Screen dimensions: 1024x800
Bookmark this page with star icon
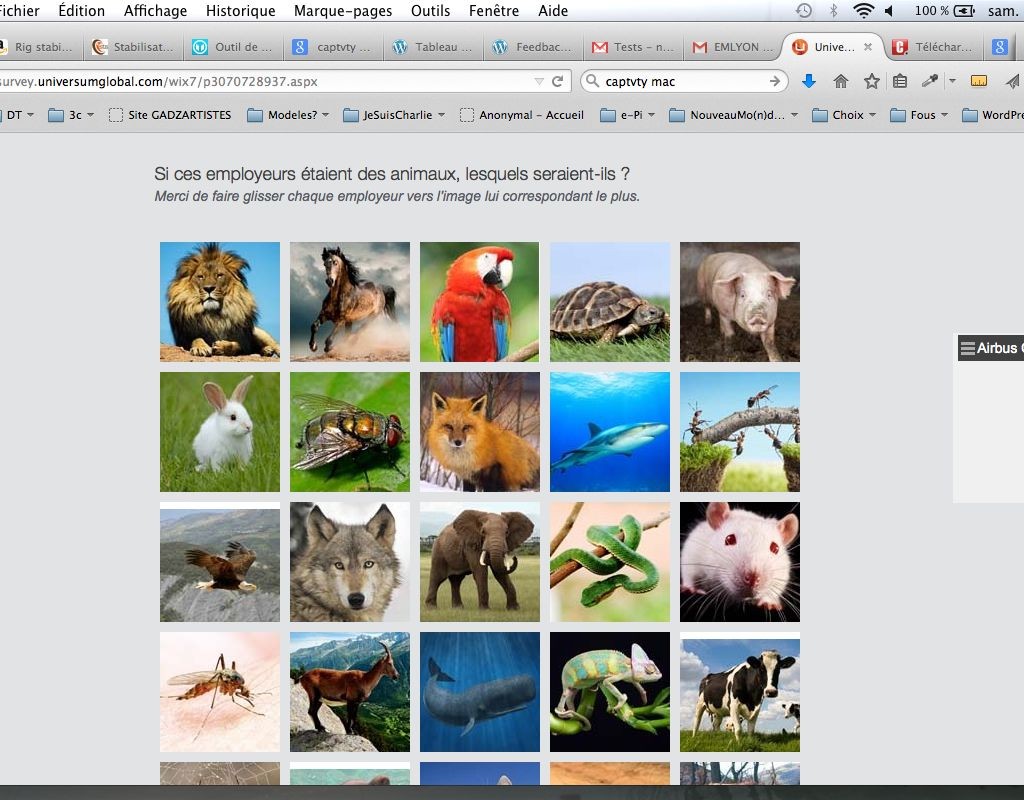pyautogui.click(x=871, y=81)
